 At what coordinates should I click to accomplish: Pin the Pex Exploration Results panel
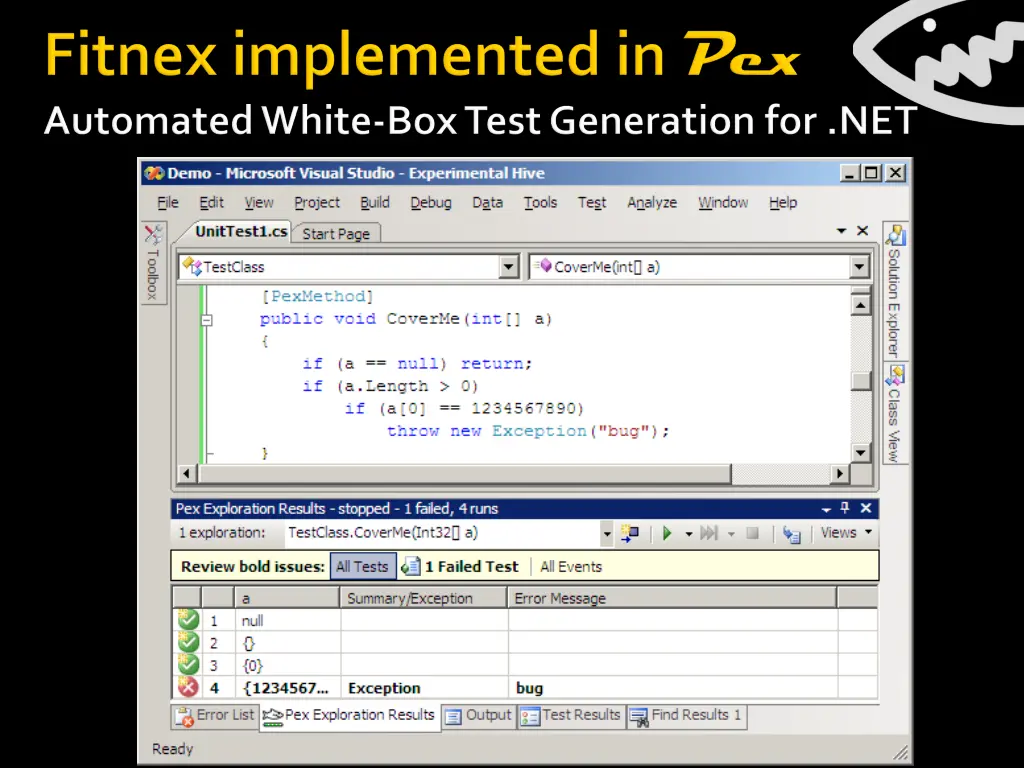845,508
